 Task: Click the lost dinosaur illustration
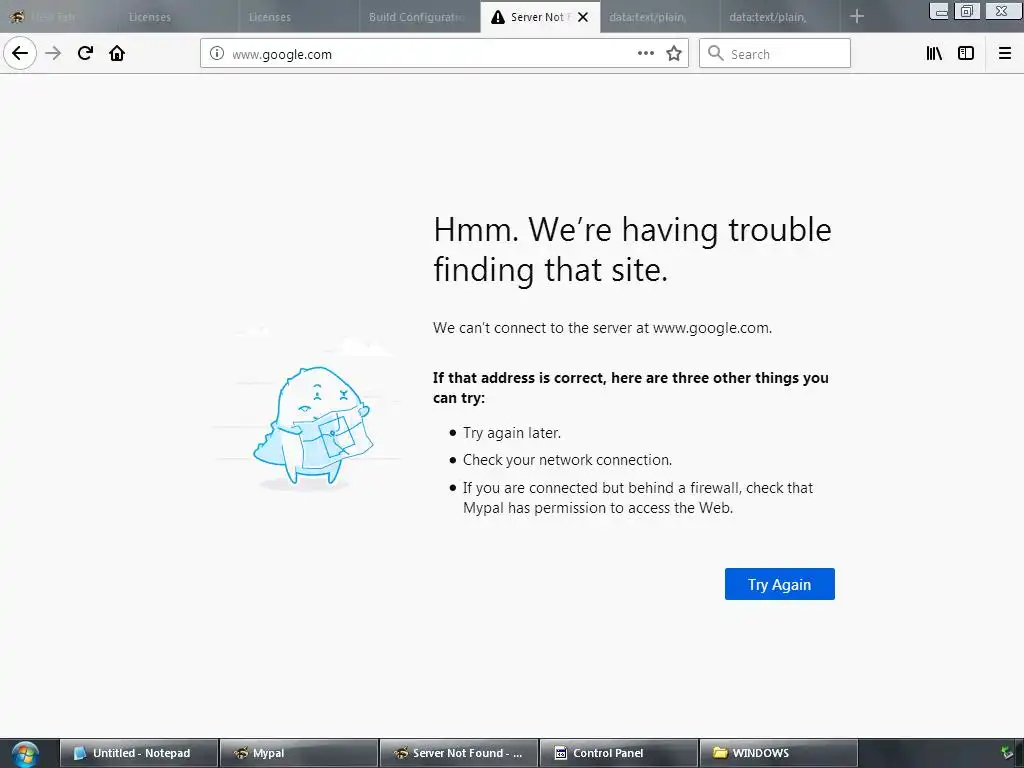coord(313,424)
